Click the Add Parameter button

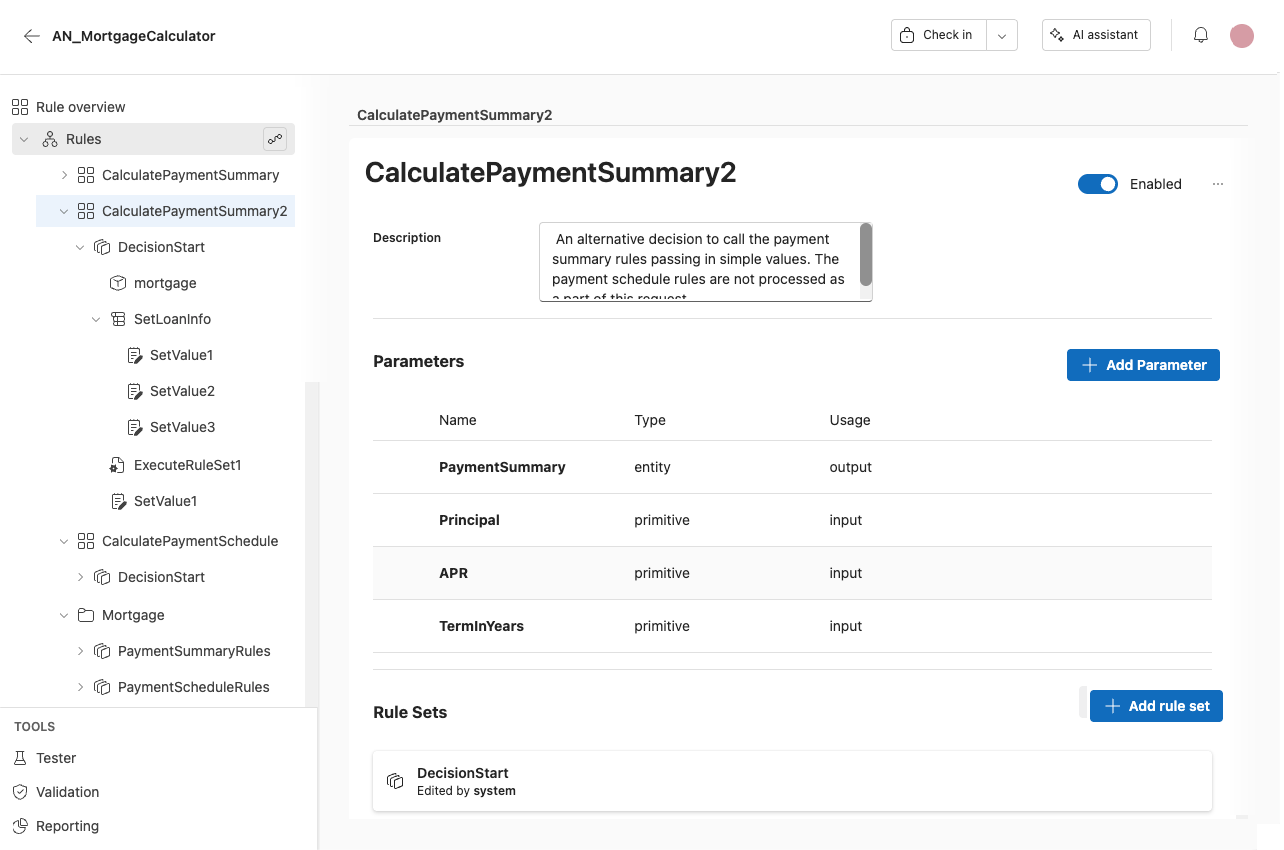pos(1143,365)
